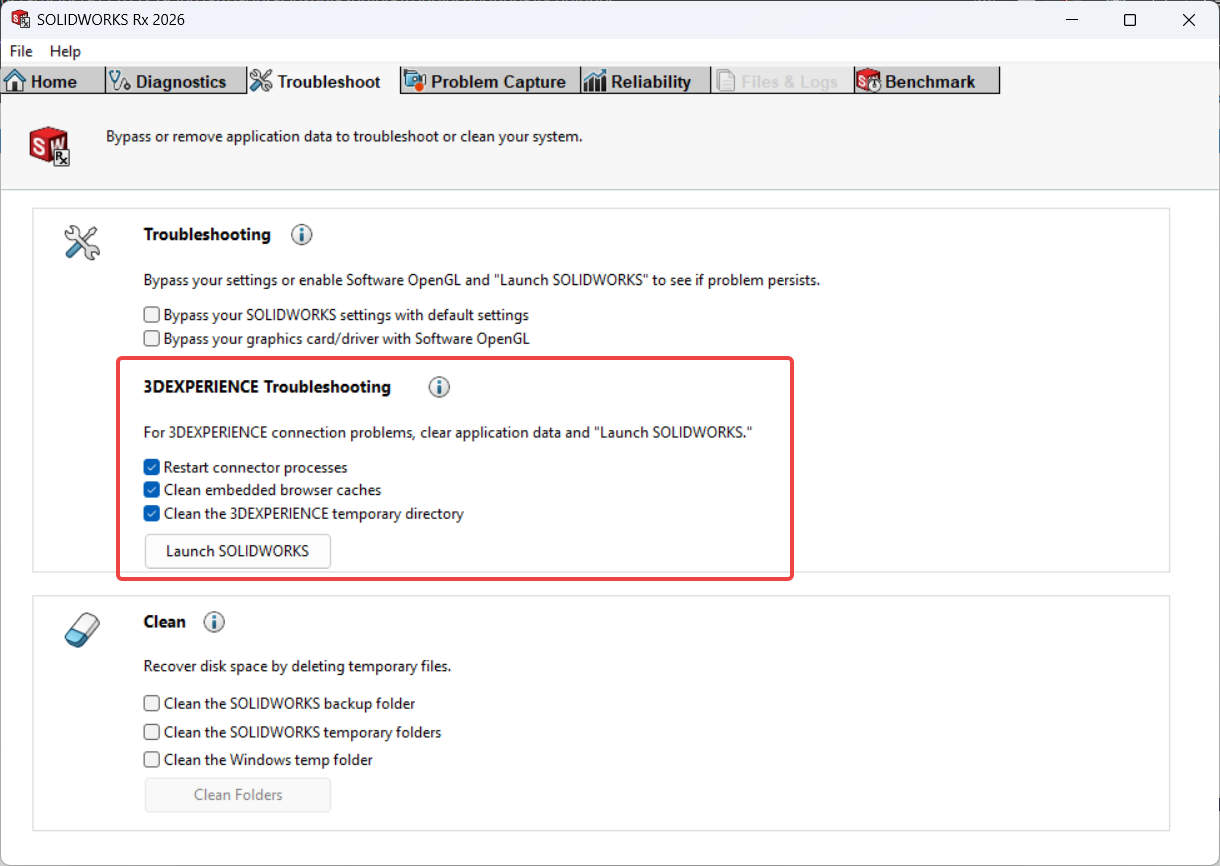Enable Bypass graphics card/driver with Software OpenGL
The height and width of the screenshot is (866, 1220).
(x=337, y=339)
